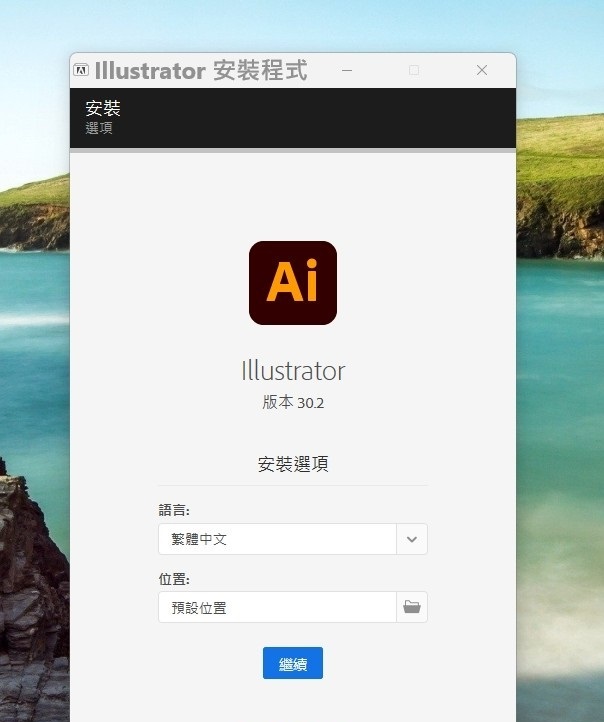The height and width of the screenshot is (722, 604).
Task: Click the 版本 30.2 version text
Action: coord(293,403)
